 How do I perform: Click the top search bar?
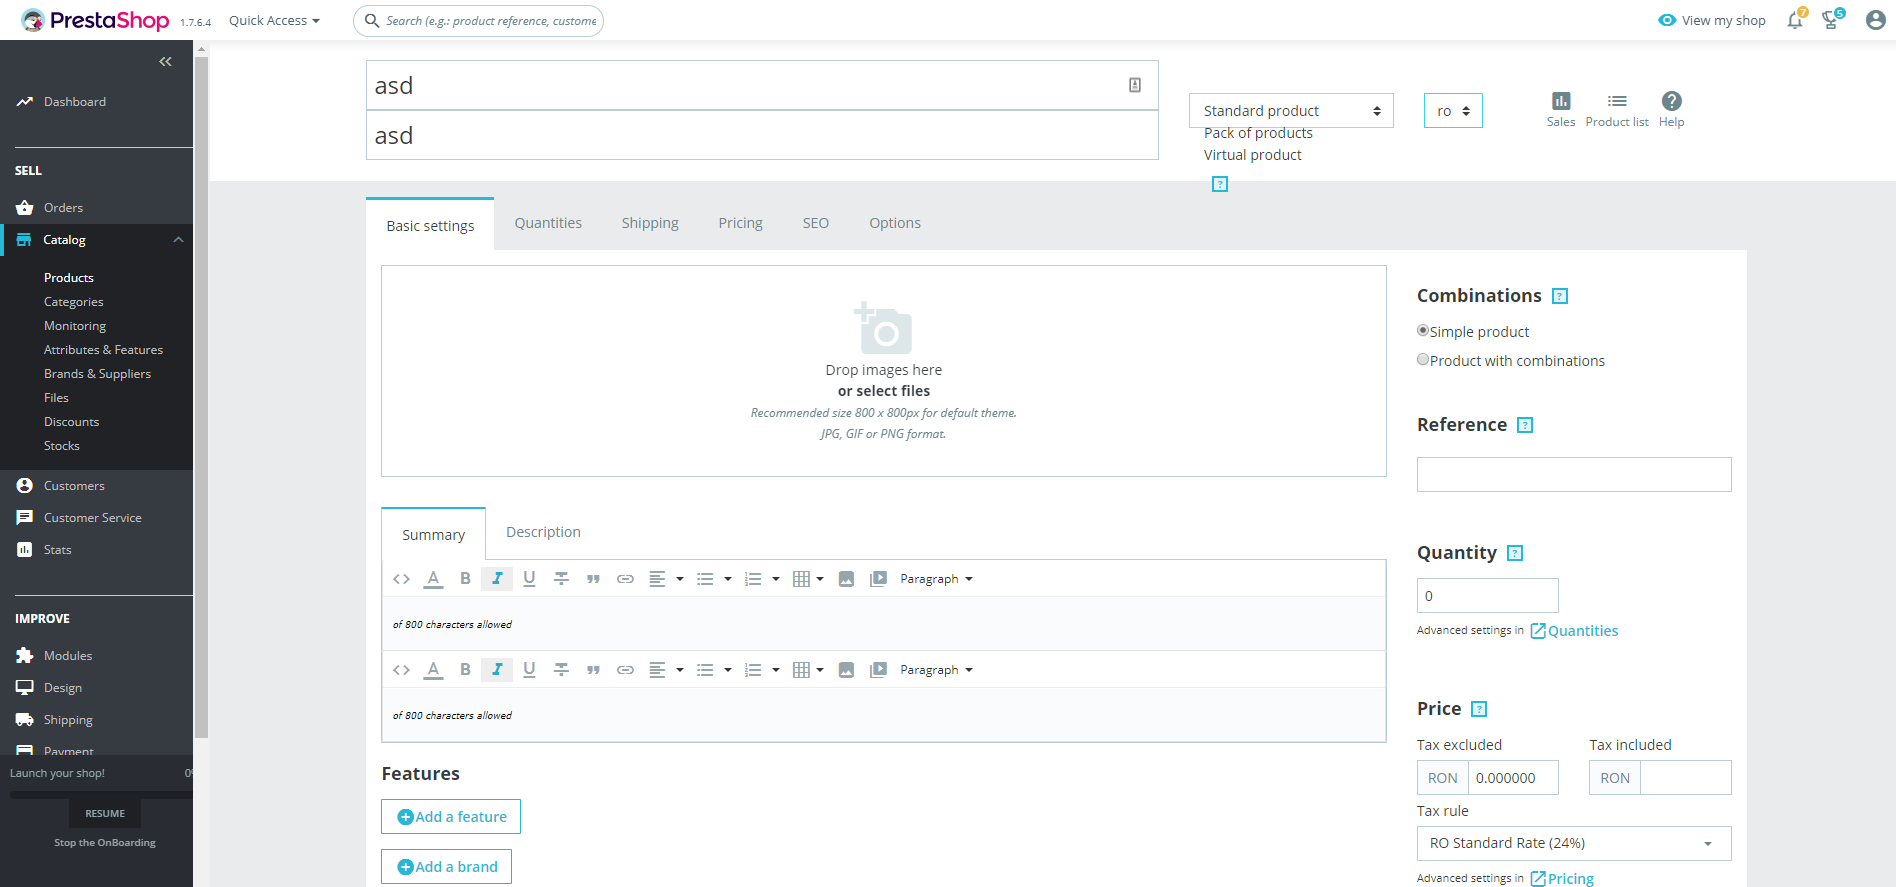[x=478, y=20]
